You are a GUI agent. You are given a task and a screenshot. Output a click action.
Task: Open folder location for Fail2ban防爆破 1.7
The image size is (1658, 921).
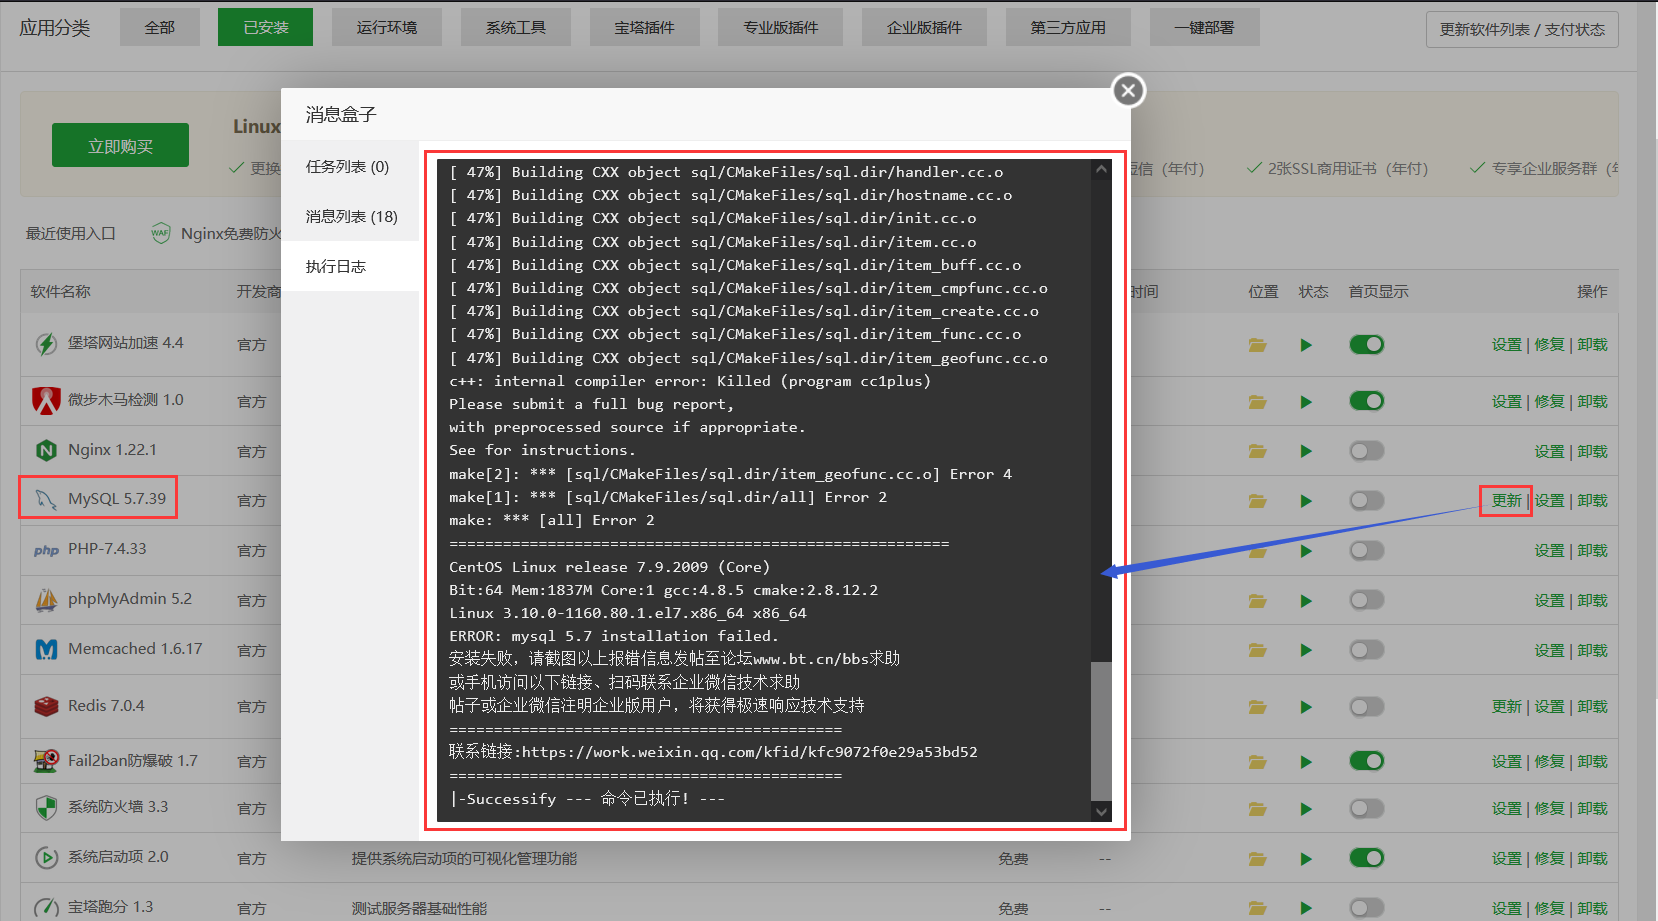click(x=1258, y=762)
